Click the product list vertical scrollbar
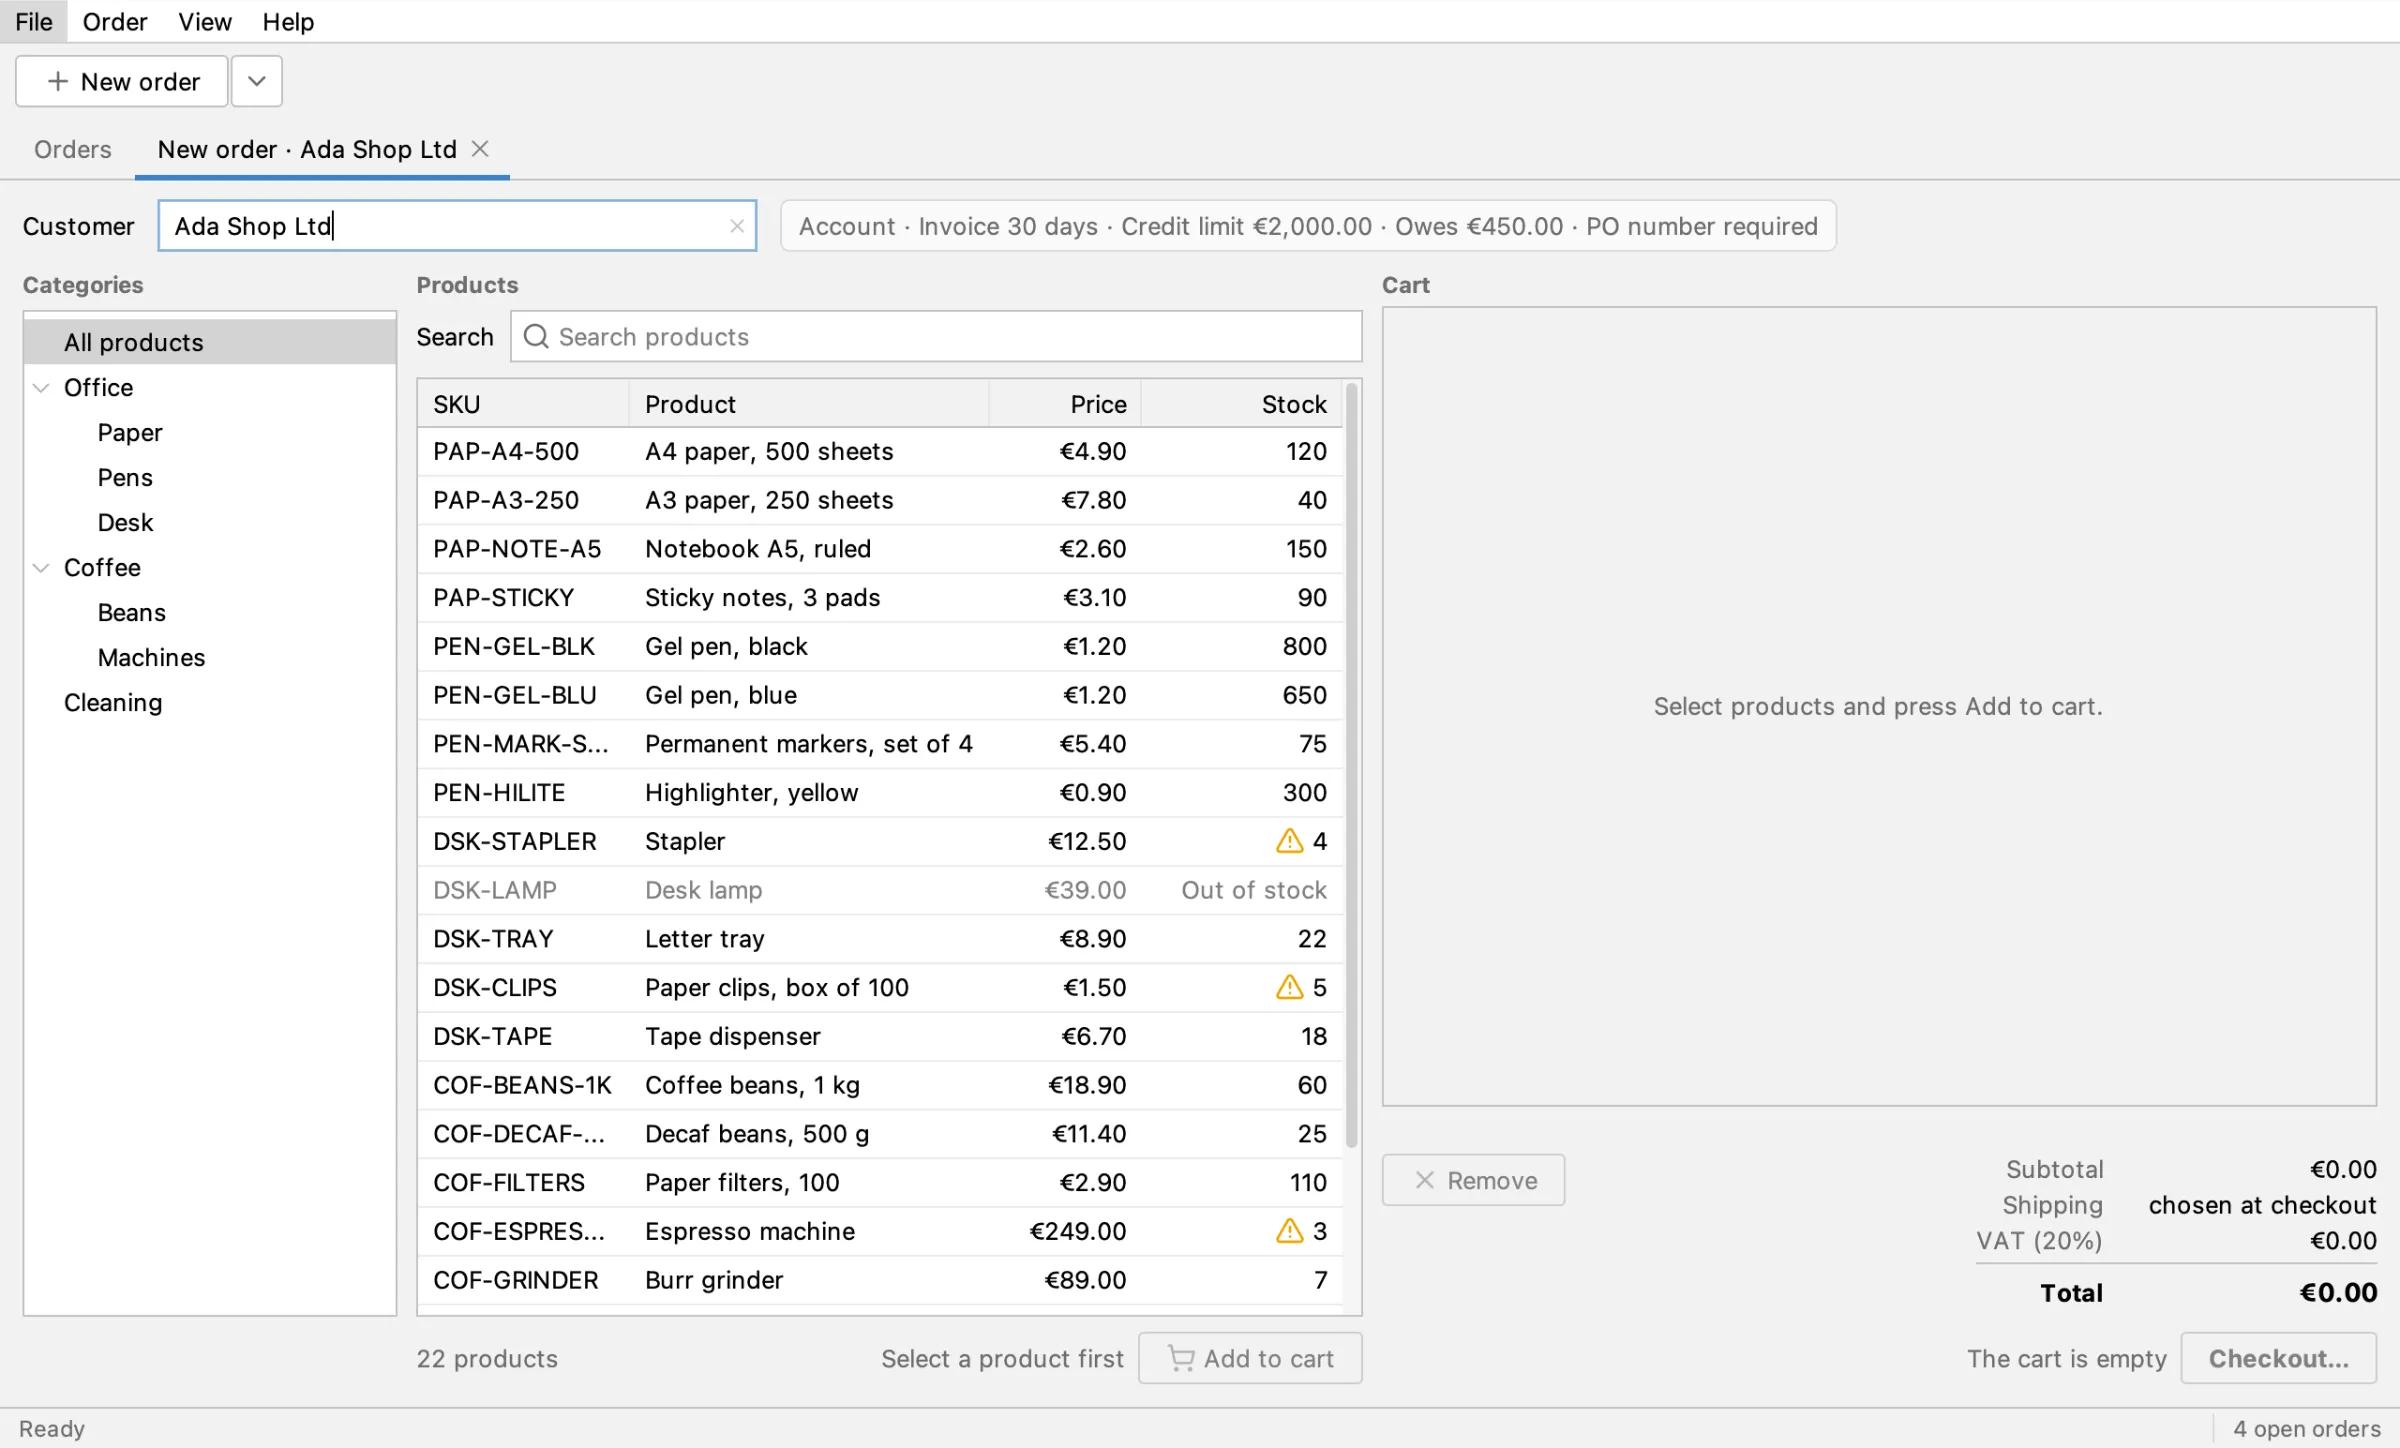The width and height of the screenshot is (2400, 1448). [1352, 765]
